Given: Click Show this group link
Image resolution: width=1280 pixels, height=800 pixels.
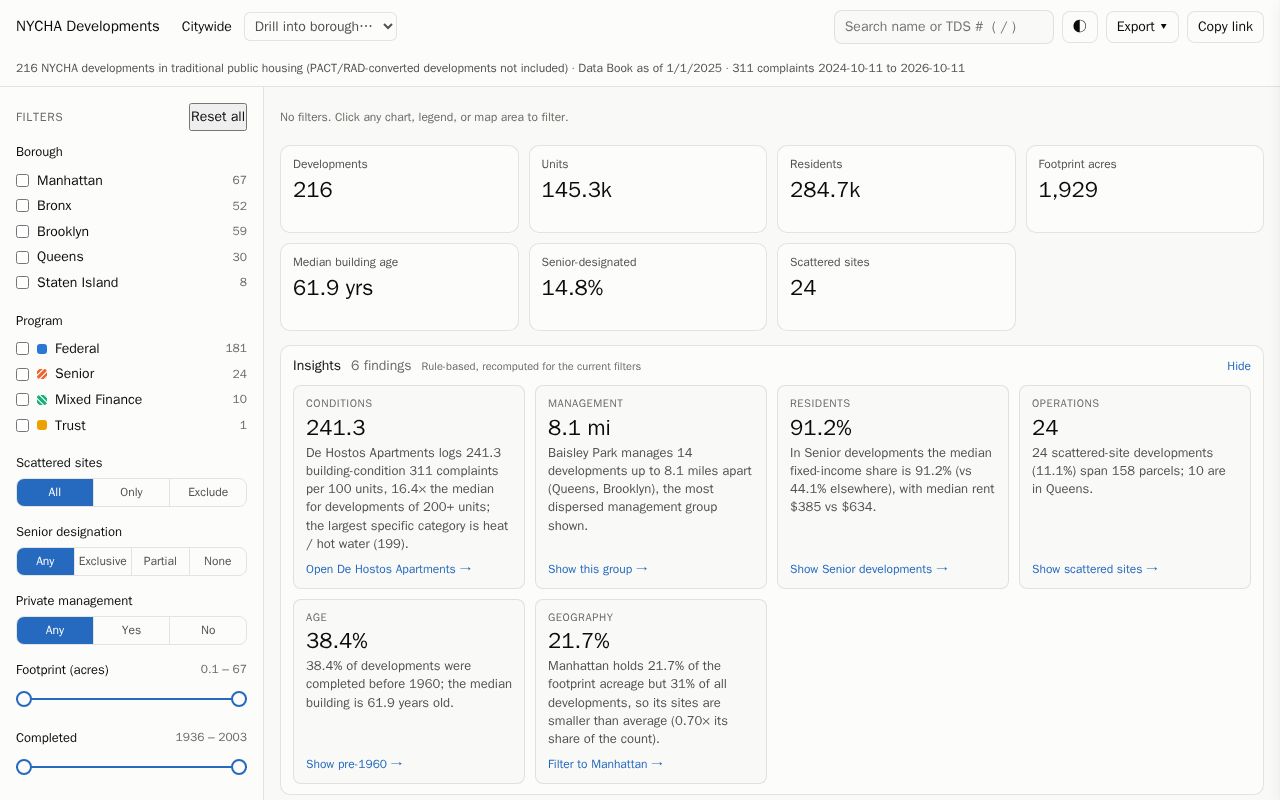Looking at the screenshot, I should point(598,569).
